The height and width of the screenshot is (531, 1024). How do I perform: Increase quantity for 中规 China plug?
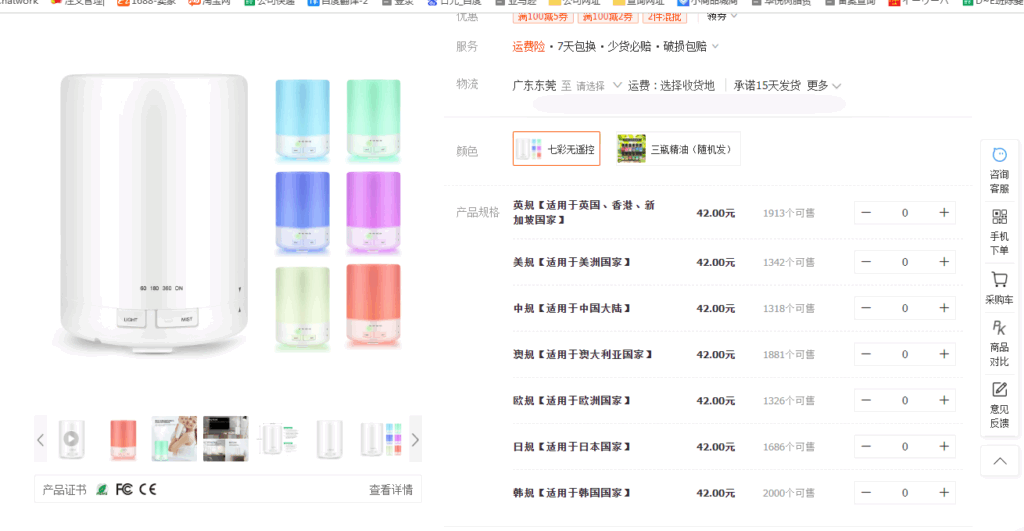coord(944,308)
